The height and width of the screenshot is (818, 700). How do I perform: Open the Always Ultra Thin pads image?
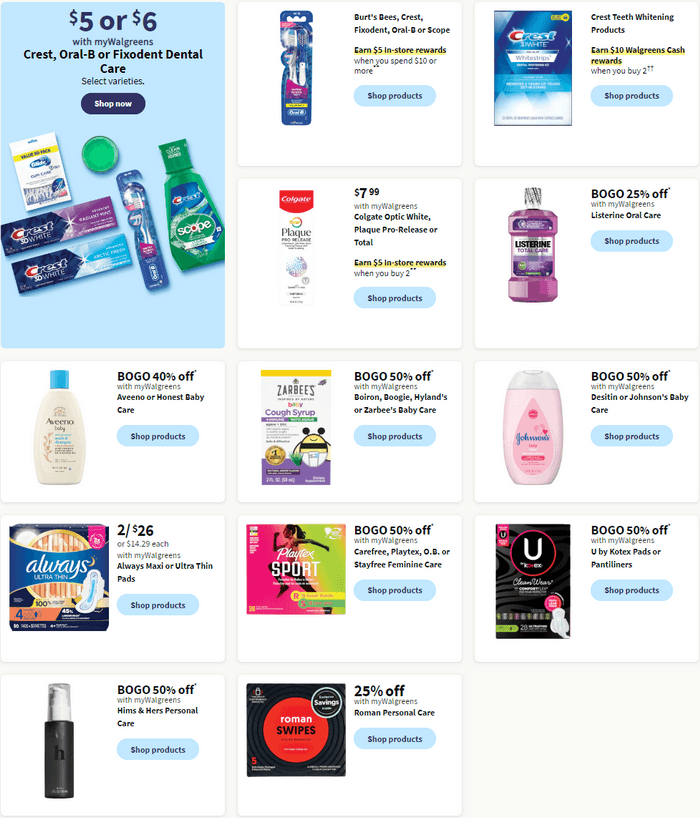coord(59,578)
